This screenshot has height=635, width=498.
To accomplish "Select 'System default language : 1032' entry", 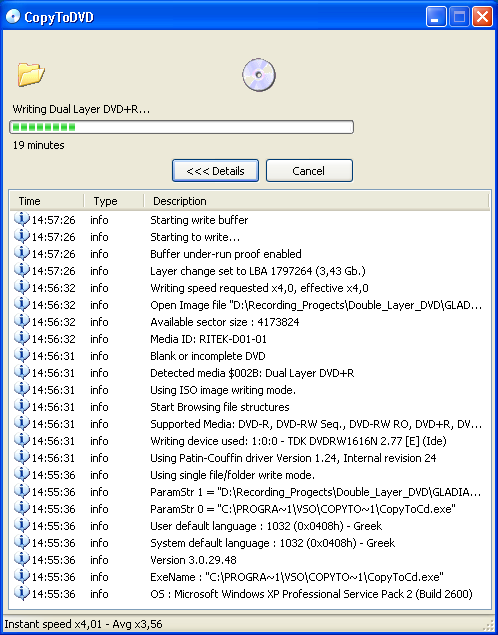I will 272,543.
